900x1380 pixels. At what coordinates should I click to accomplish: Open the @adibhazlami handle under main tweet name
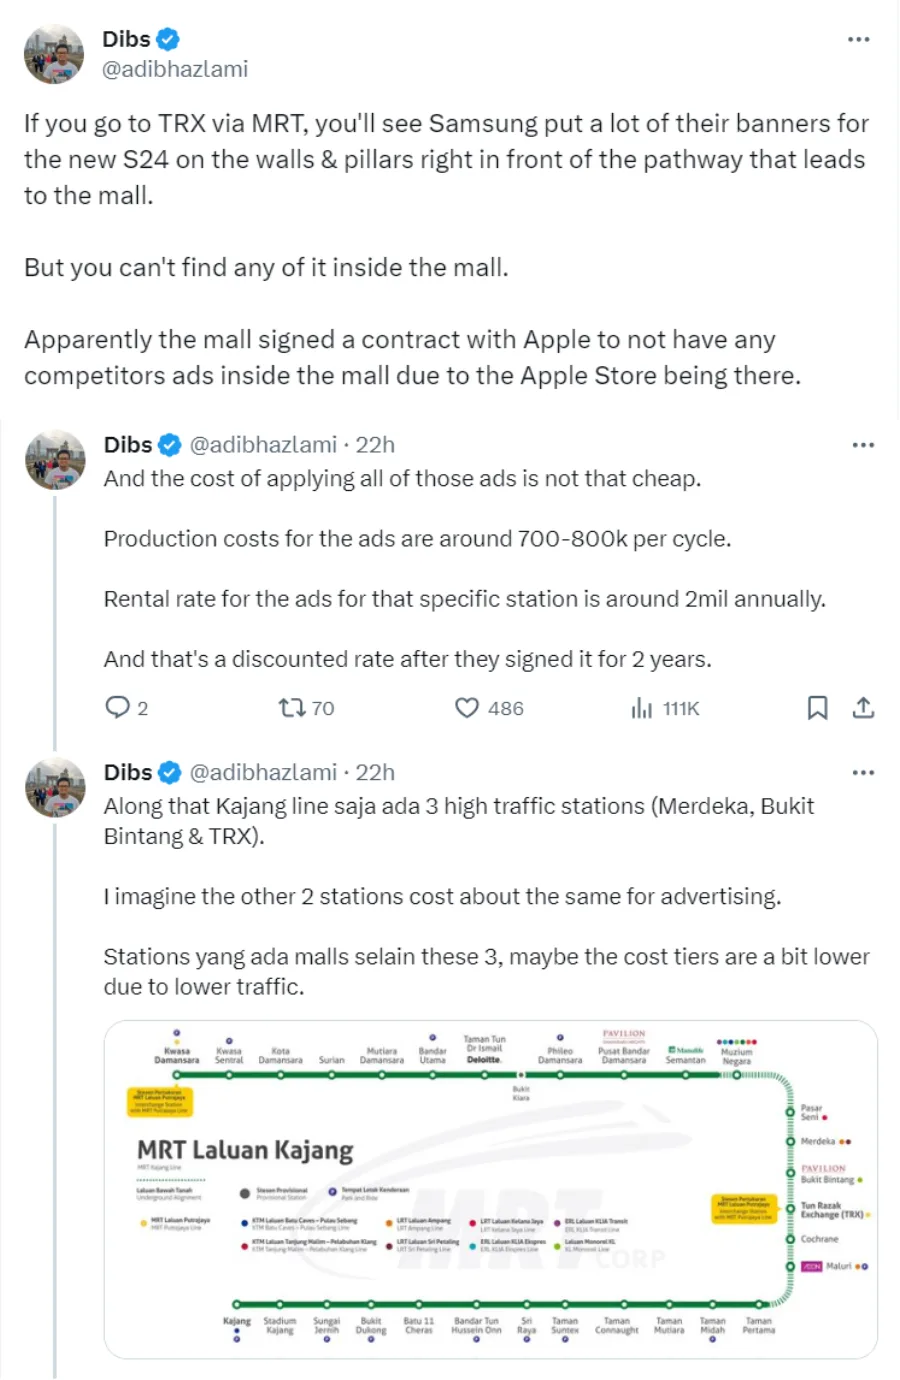point(175,69)
